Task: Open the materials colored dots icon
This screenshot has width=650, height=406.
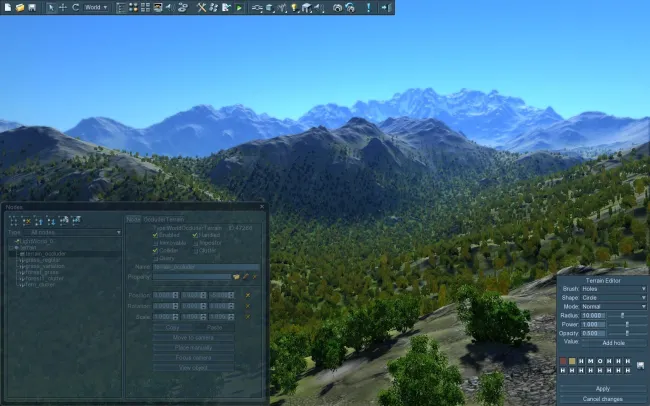Action: (133, 7)
